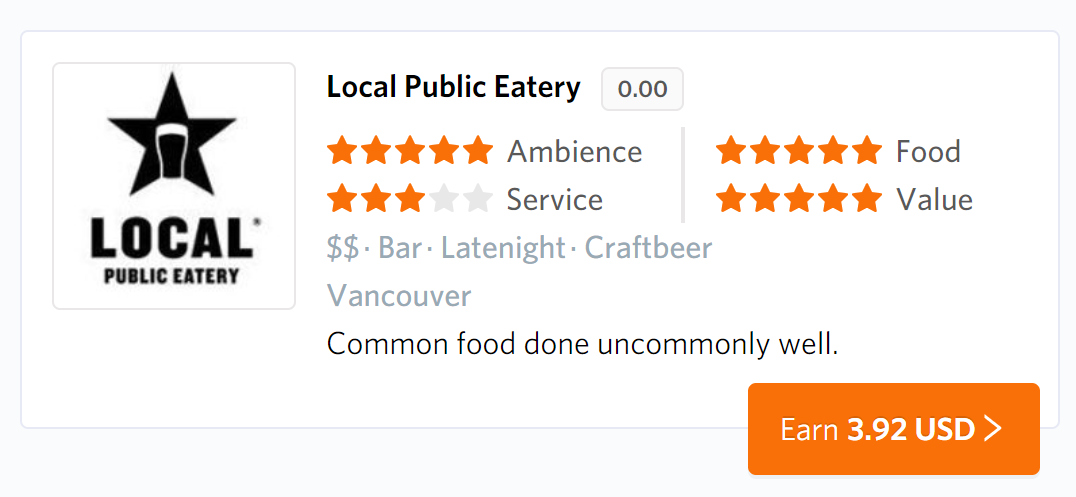1076x497 pixels.
Task: Open the Local Public Eatery title link
Action: (454, 87)
